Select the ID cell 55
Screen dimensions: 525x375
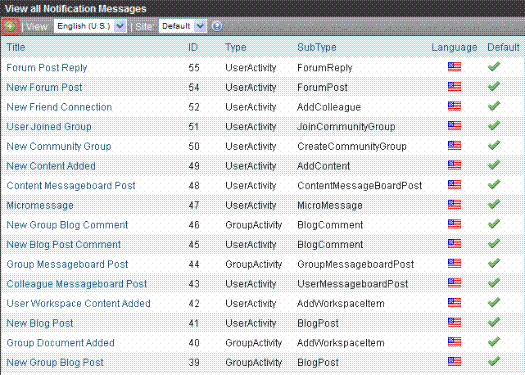[194, 68]
